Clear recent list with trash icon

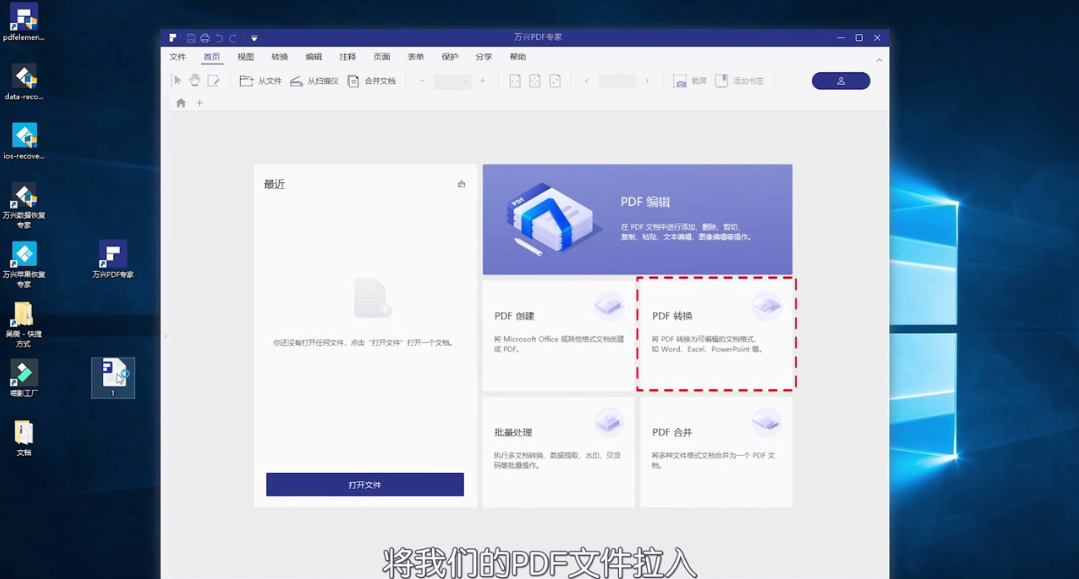461,184
